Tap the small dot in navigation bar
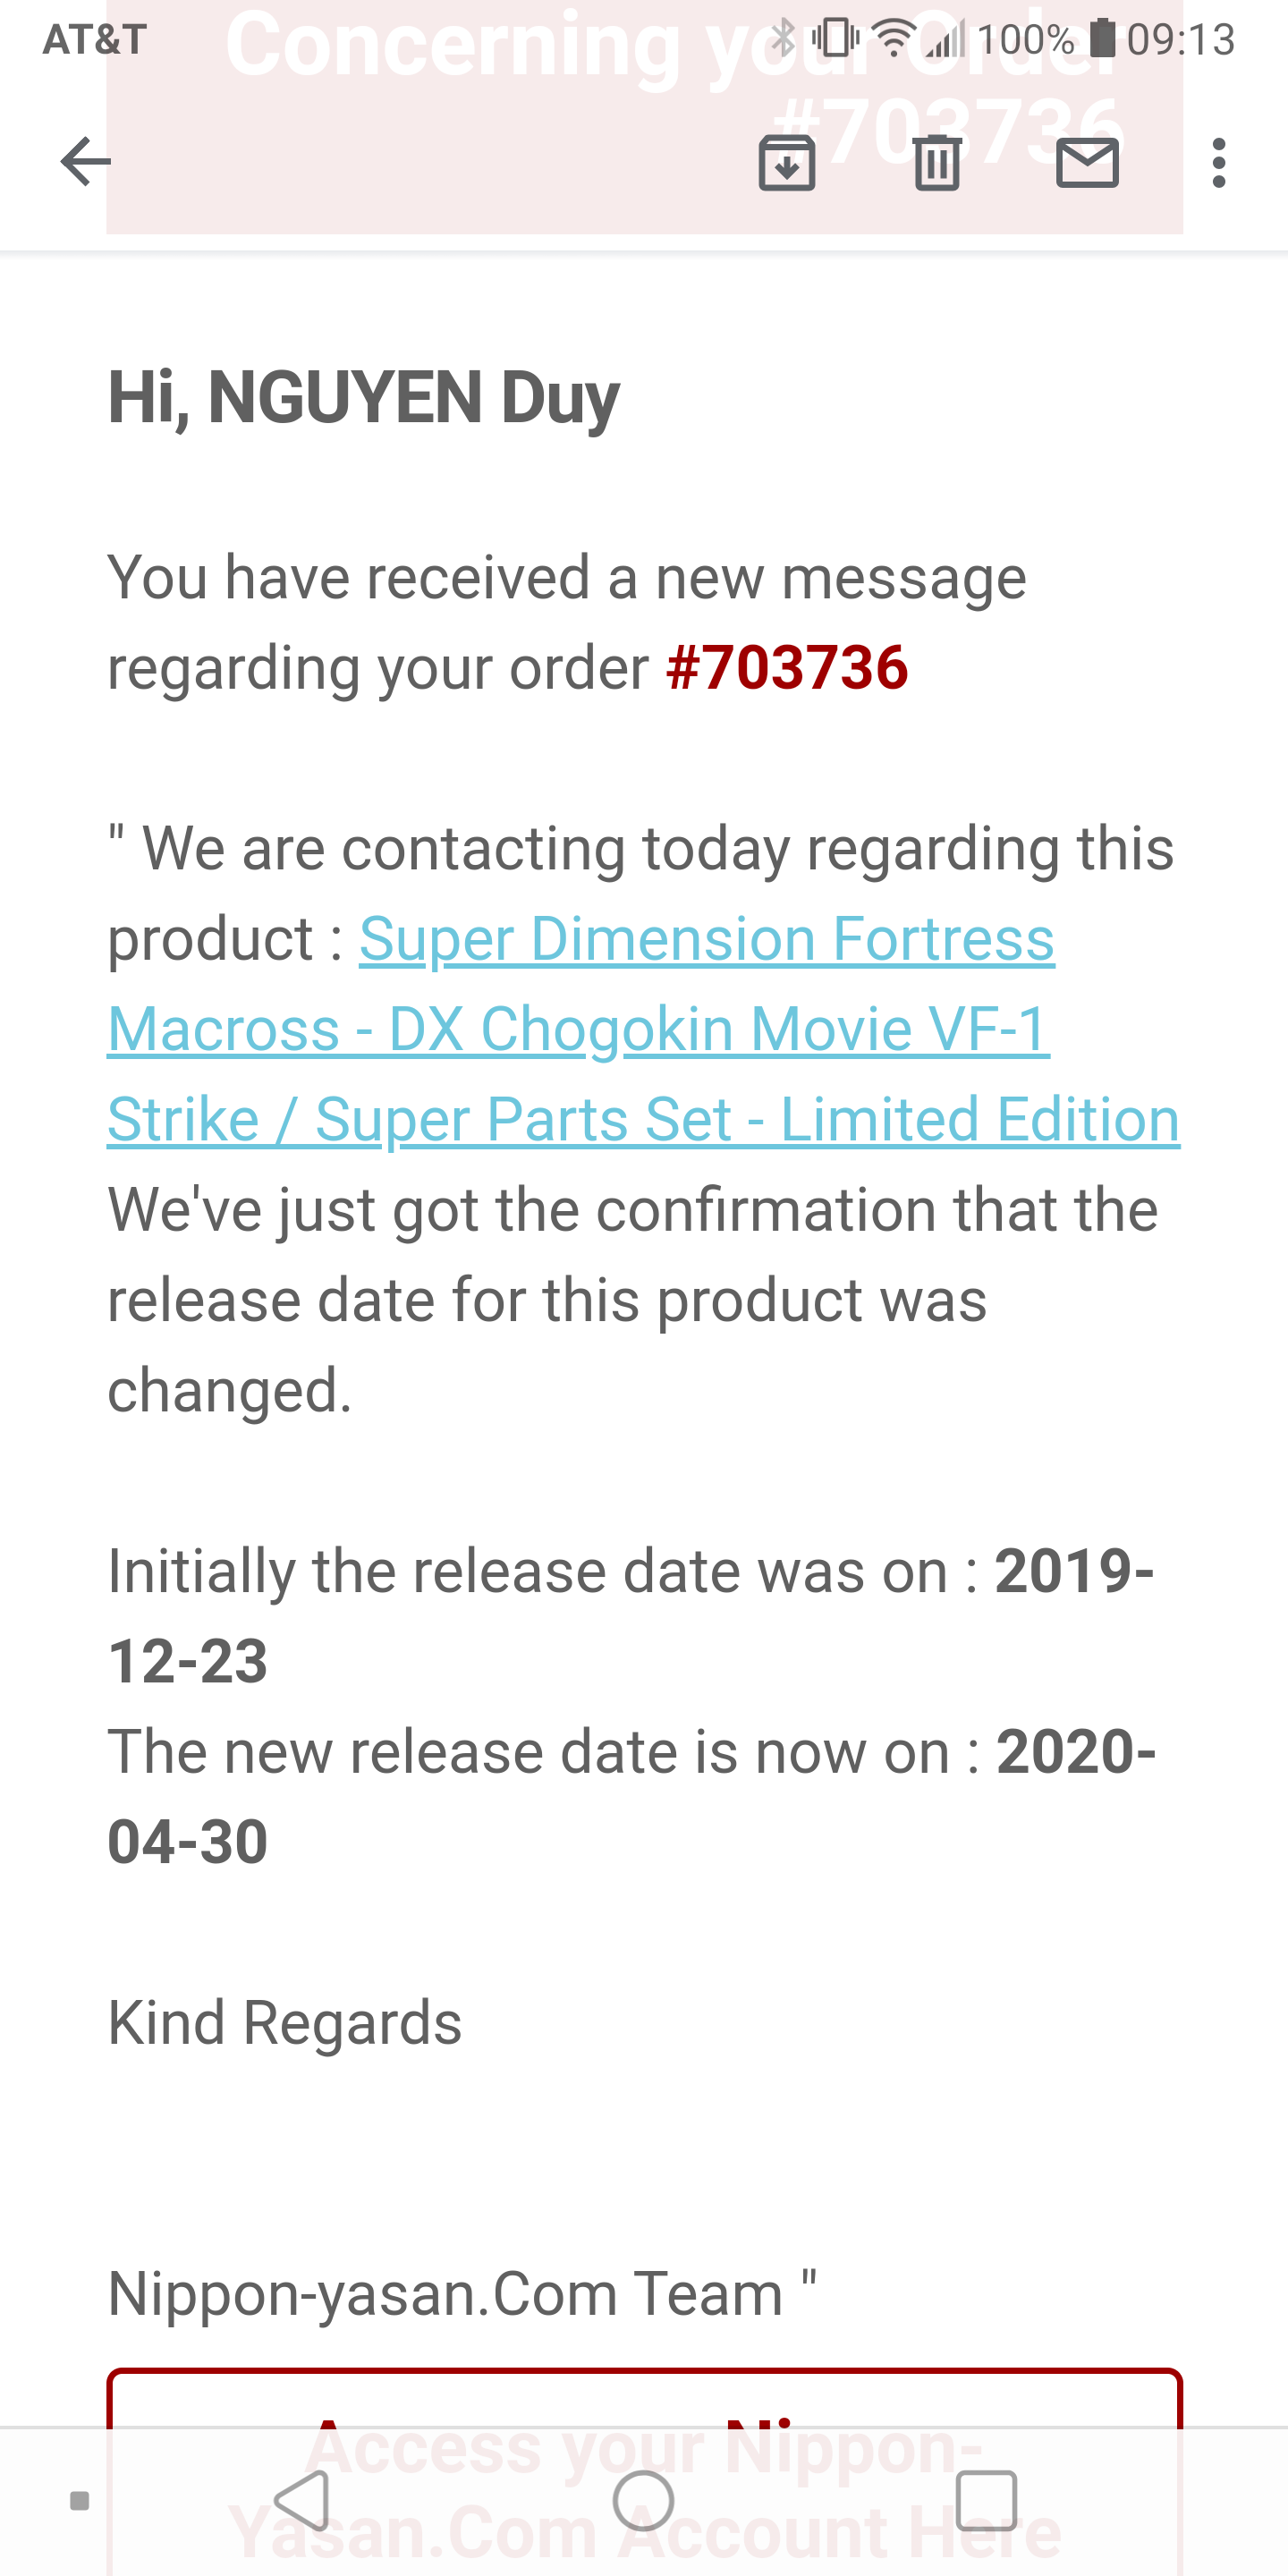The width and height of the screenshot is (1288, 2576). (80, 2501)
